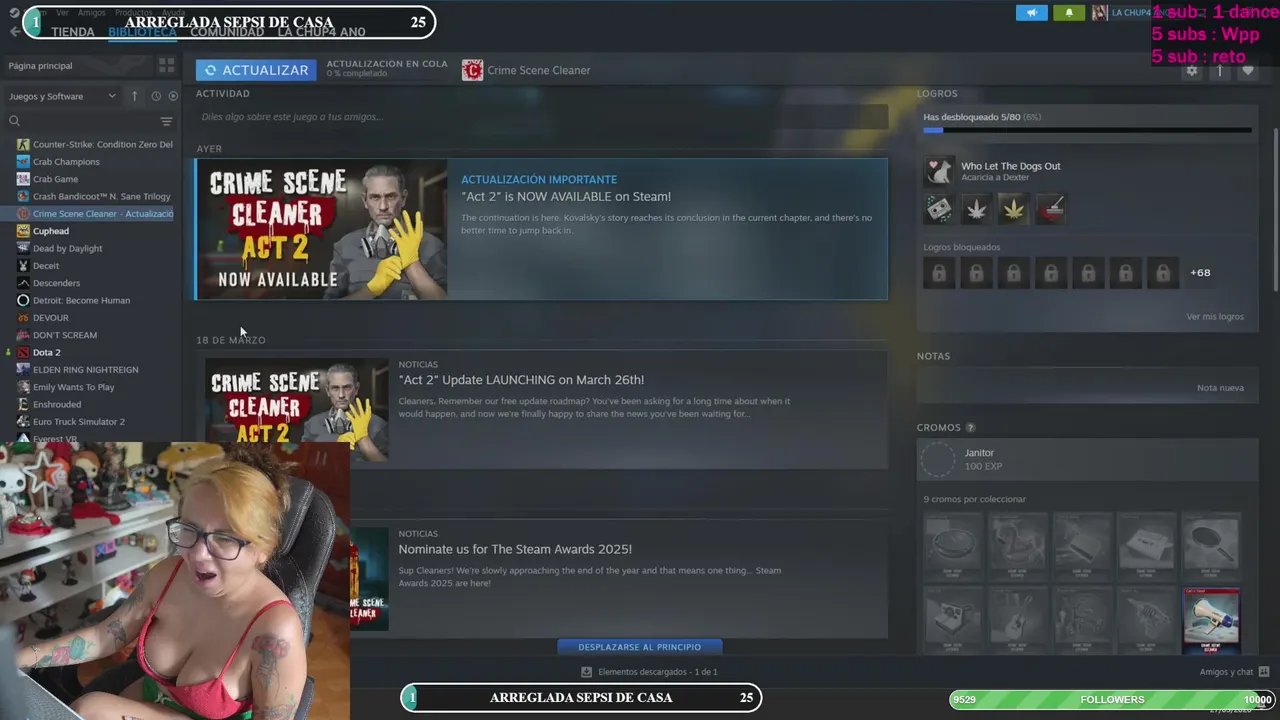Screen dimensions: 1280x720
Task: Open the advanced filter options icon
Action: coord(166,121)
